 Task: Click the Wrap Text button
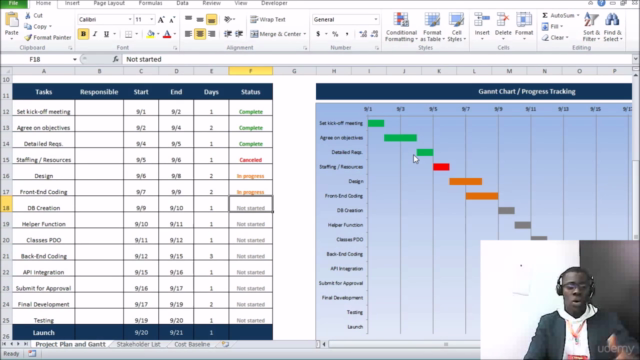pos(268,20)
